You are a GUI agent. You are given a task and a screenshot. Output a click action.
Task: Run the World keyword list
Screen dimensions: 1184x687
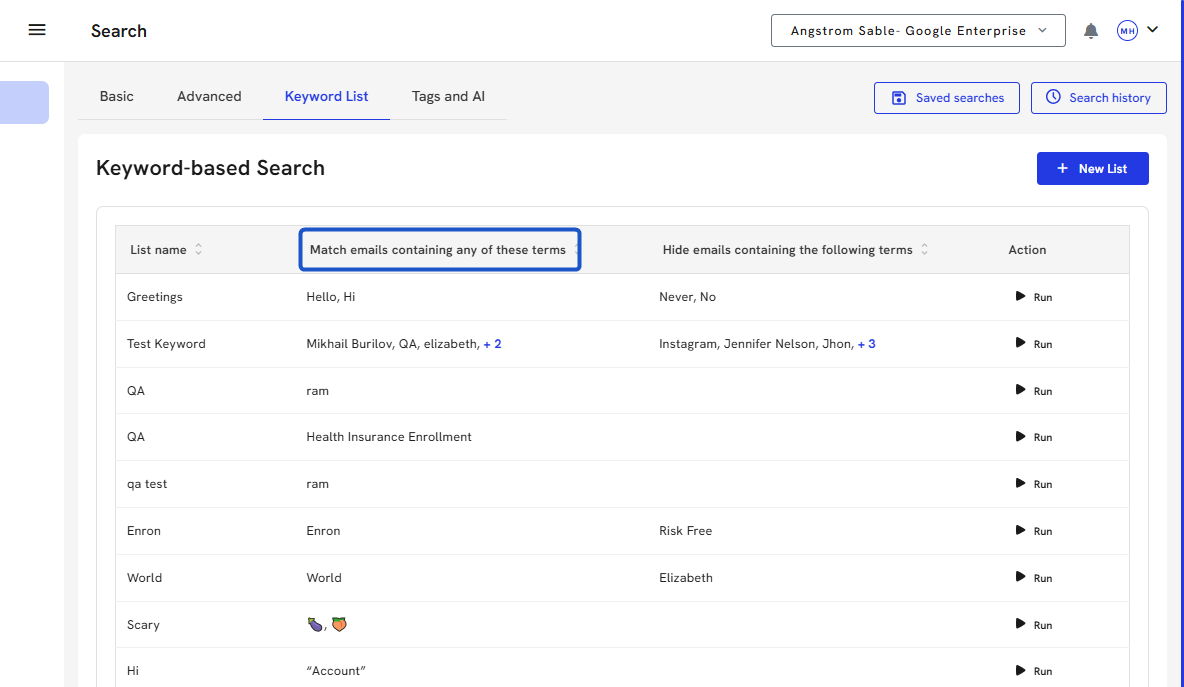click(1034, 578)
